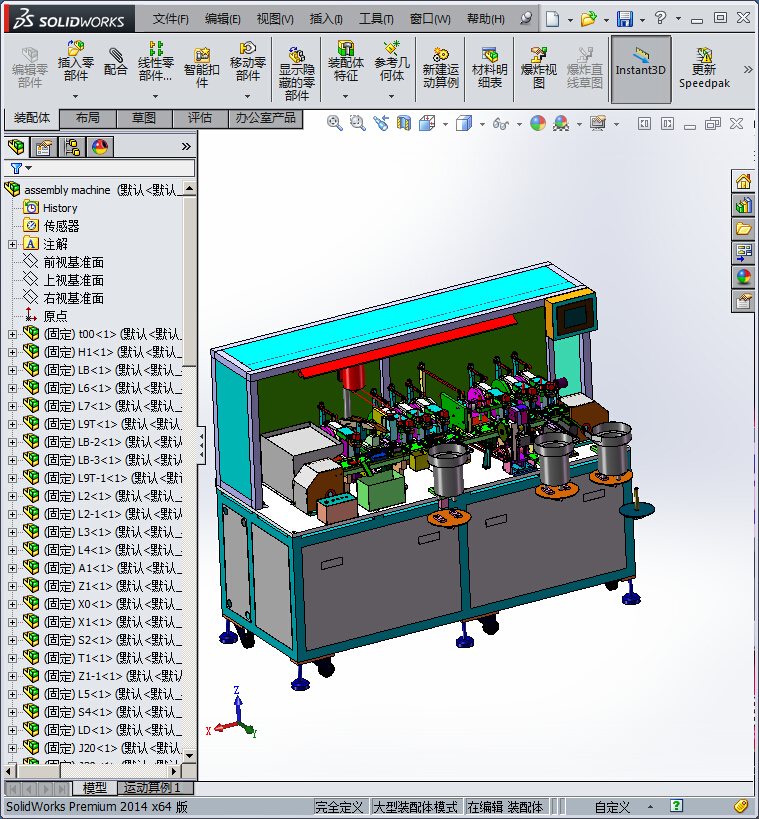Open the PropertyManager tab icon
The image size is (759, 819).
[44, 147]
